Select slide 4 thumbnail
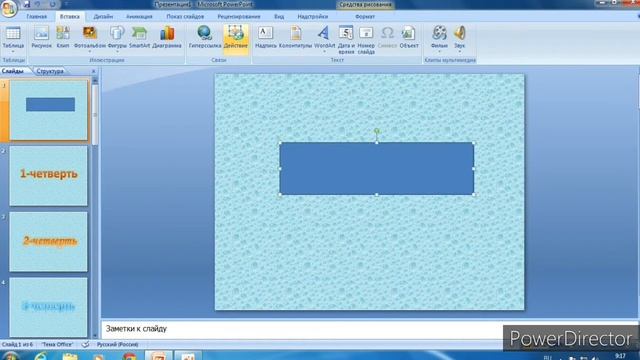The width and height of the screenshot is (640, 360). coord(49,307)
